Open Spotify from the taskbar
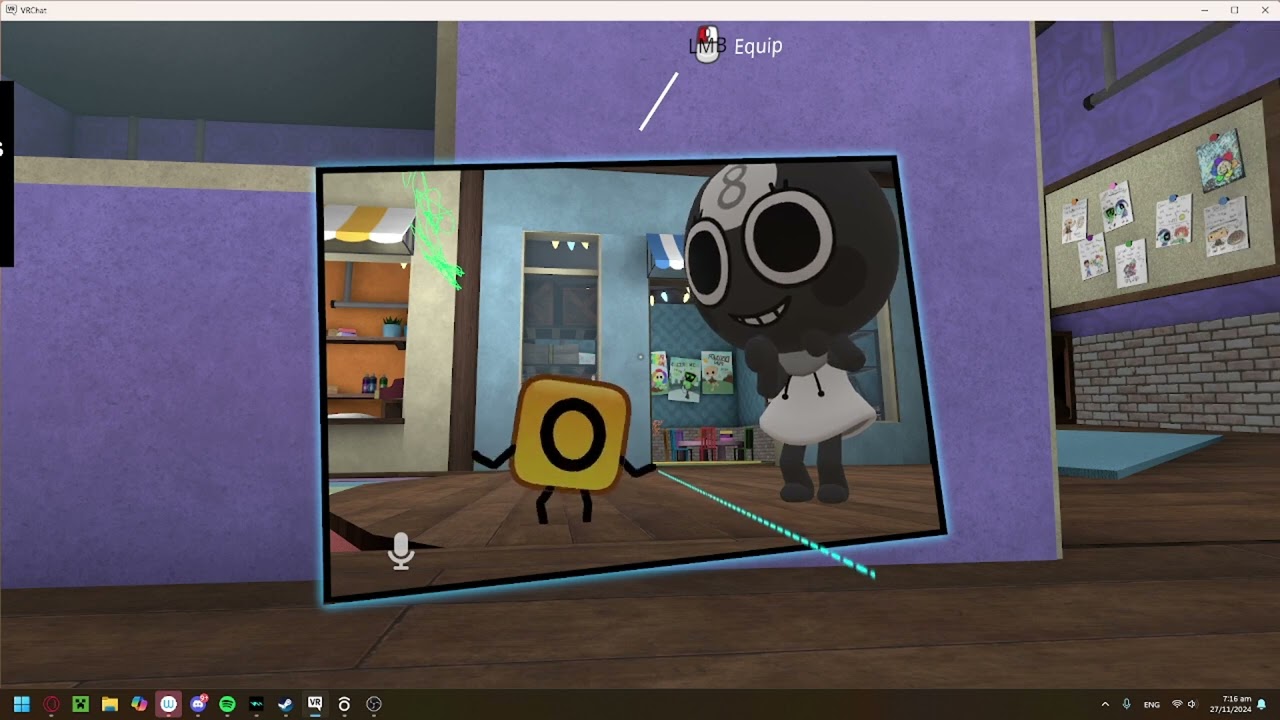The image size is (1280, 720). click(227, 704)
